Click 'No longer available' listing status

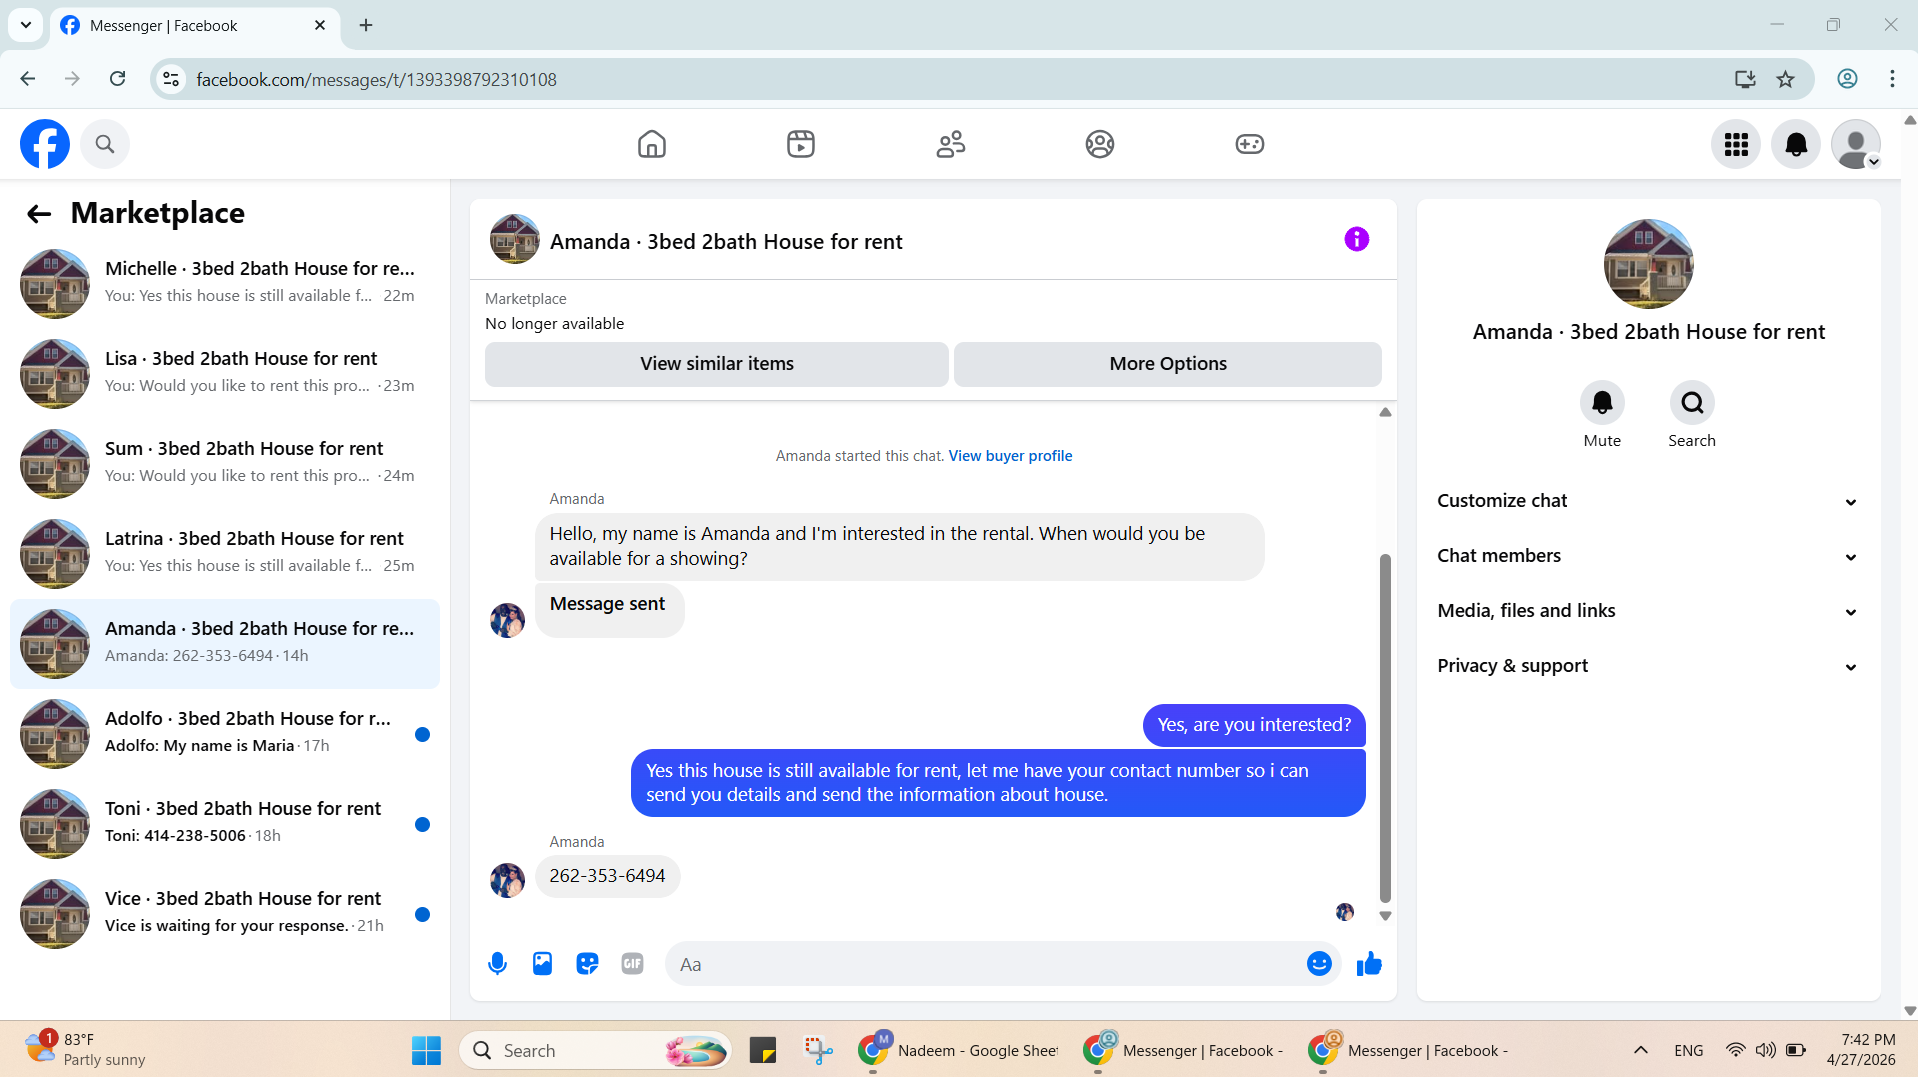point(554,324)
